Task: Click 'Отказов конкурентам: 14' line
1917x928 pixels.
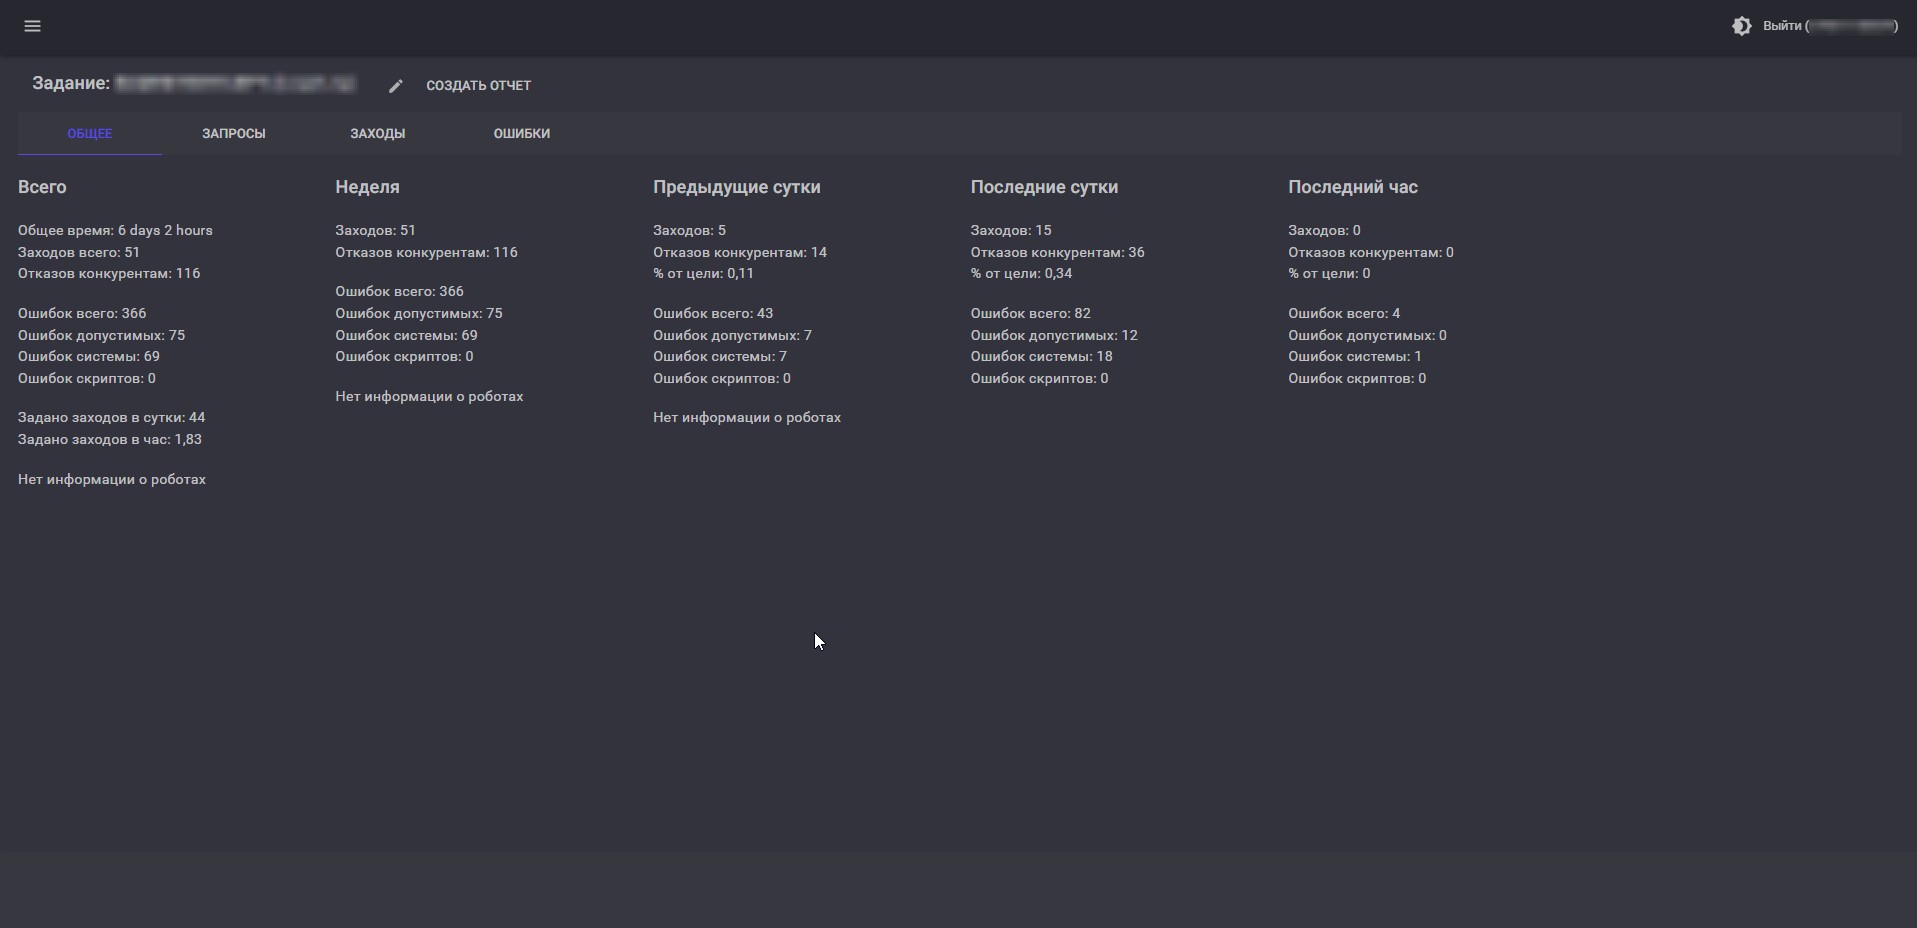Action: 740,252
